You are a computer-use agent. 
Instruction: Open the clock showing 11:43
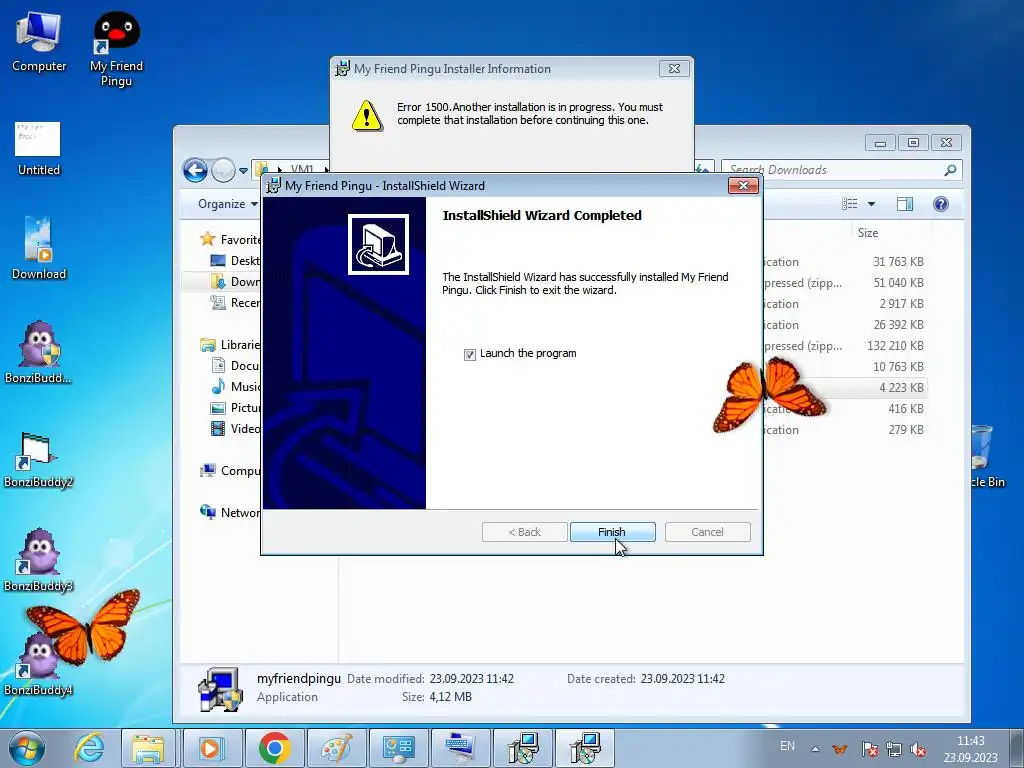click(x=970, y=749)
